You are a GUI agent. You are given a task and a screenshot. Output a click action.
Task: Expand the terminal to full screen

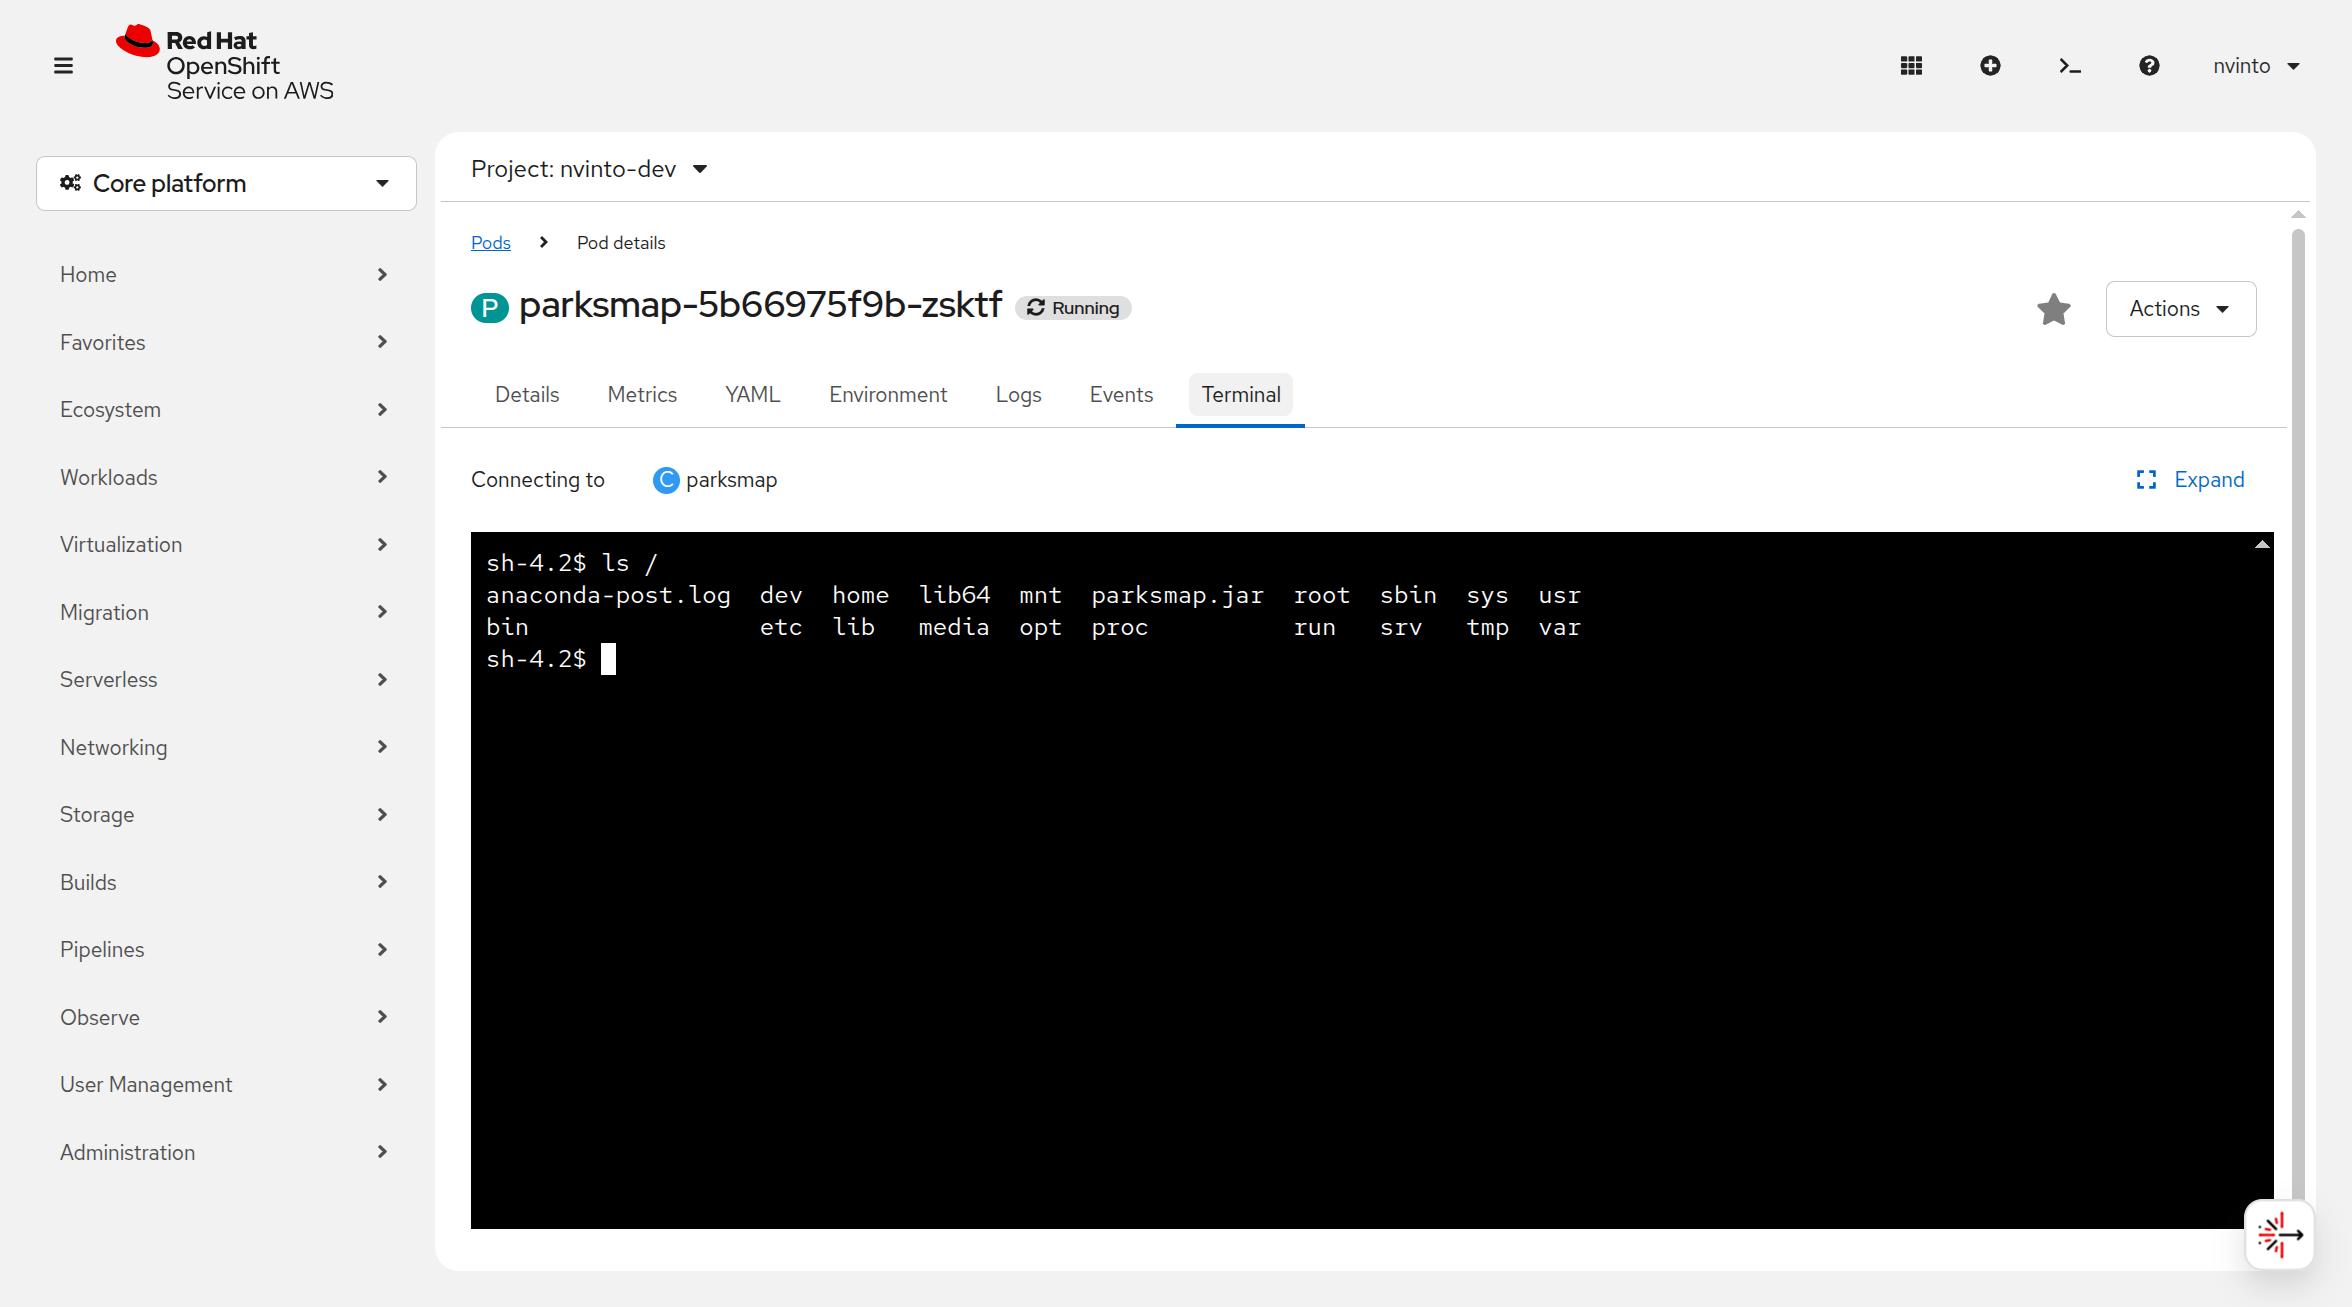point(2190,479)
